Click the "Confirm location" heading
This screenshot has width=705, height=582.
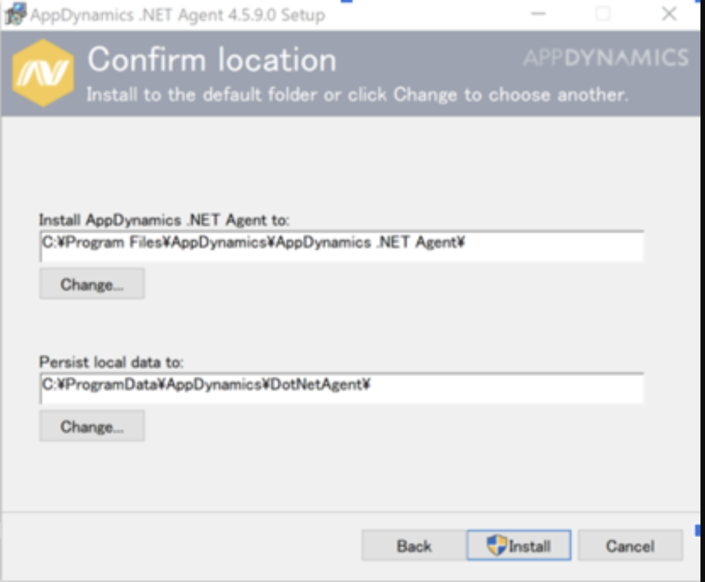coord(212,60)
